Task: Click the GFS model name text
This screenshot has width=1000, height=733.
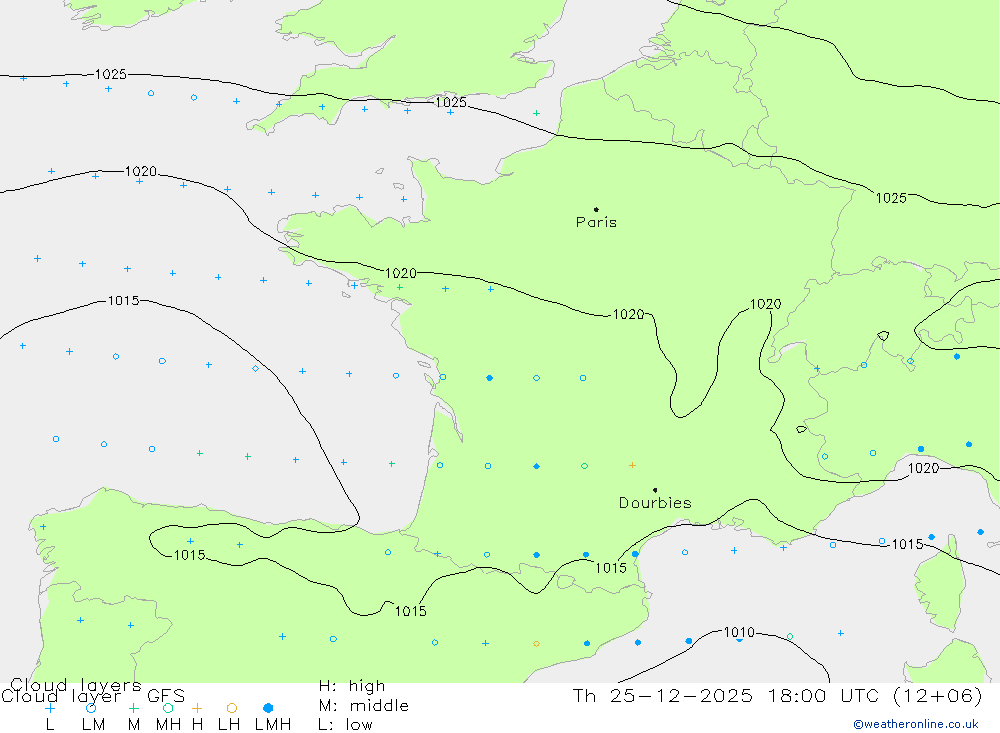Action: click(x=166, y=696)
